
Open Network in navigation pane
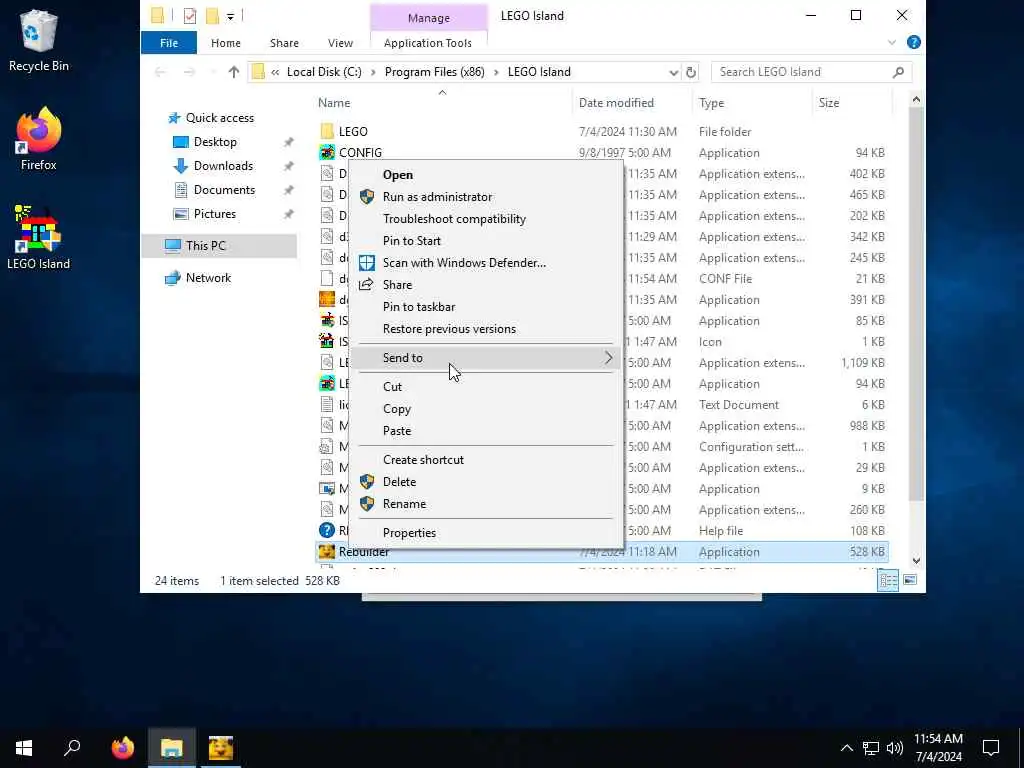[208, 278]
